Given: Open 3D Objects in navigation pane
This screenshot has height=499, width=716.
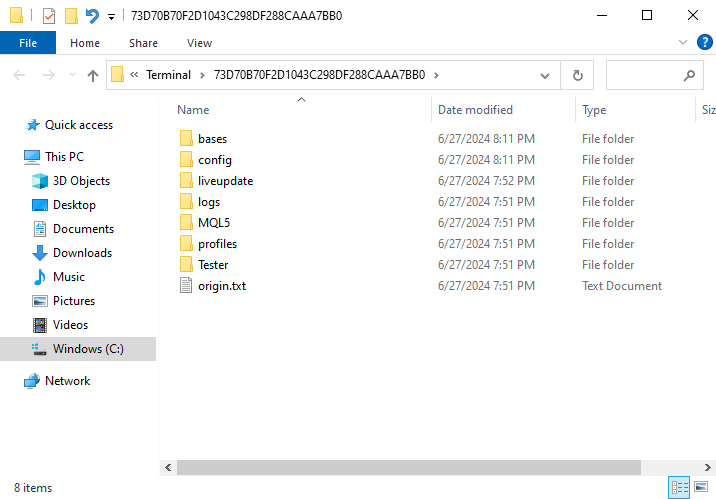Looking at the screenshot, I should 81,181.
